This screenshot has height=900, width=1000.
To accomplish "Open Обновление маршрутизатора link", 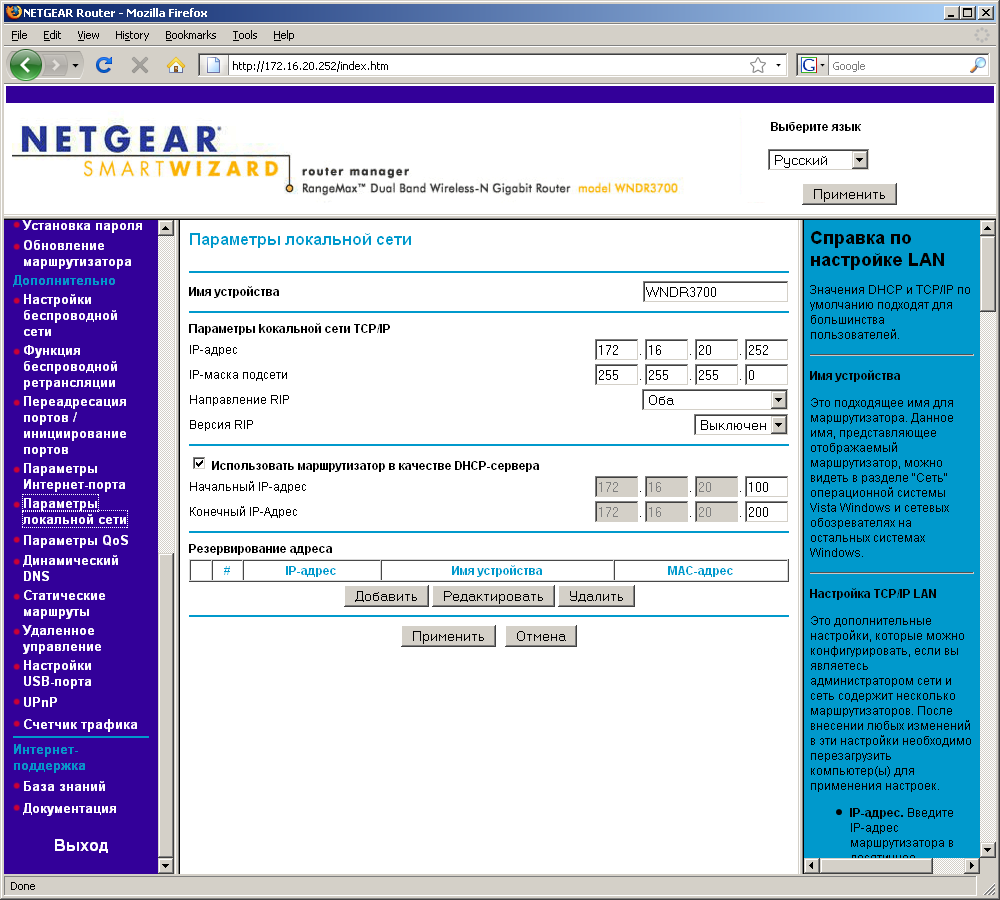I will pos(77,254).
